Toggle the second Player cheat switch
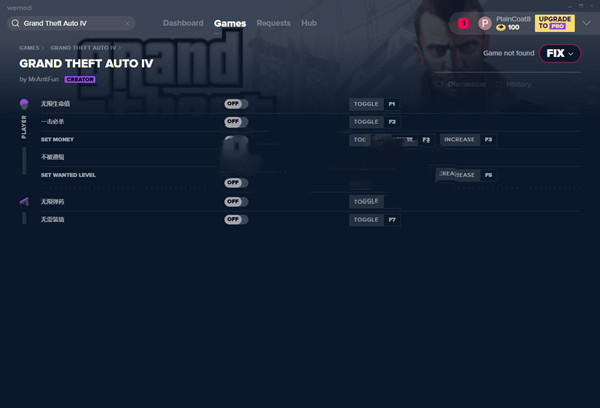The width and height of the screenshot is (600, 408). pos(236,122)
